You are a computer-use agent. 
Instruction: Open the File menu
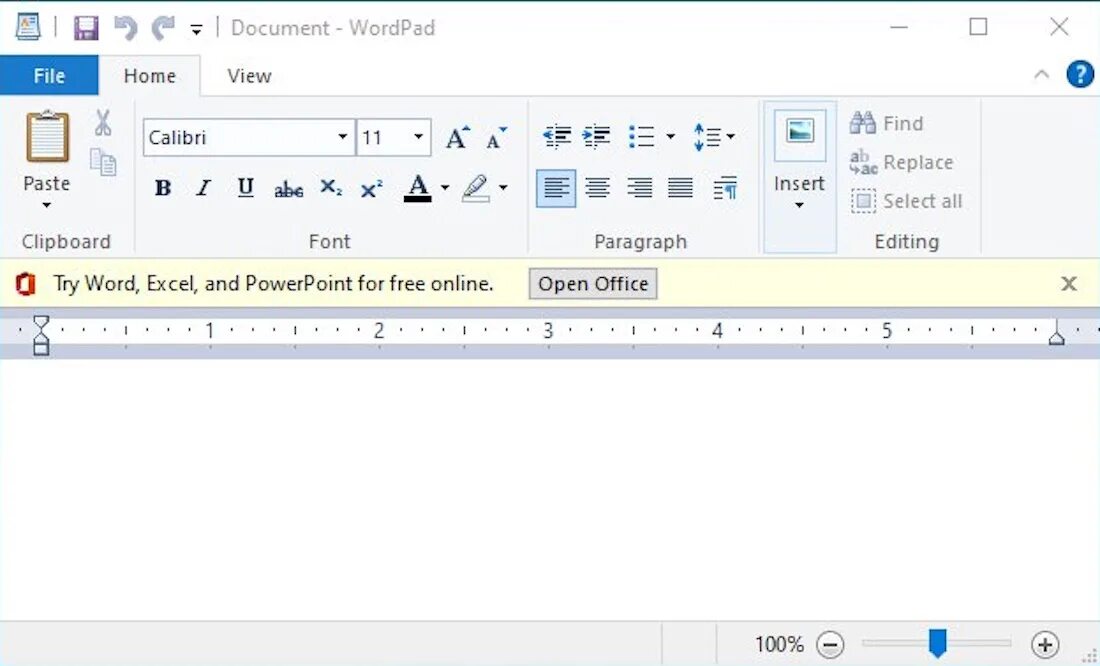[49, 76]
